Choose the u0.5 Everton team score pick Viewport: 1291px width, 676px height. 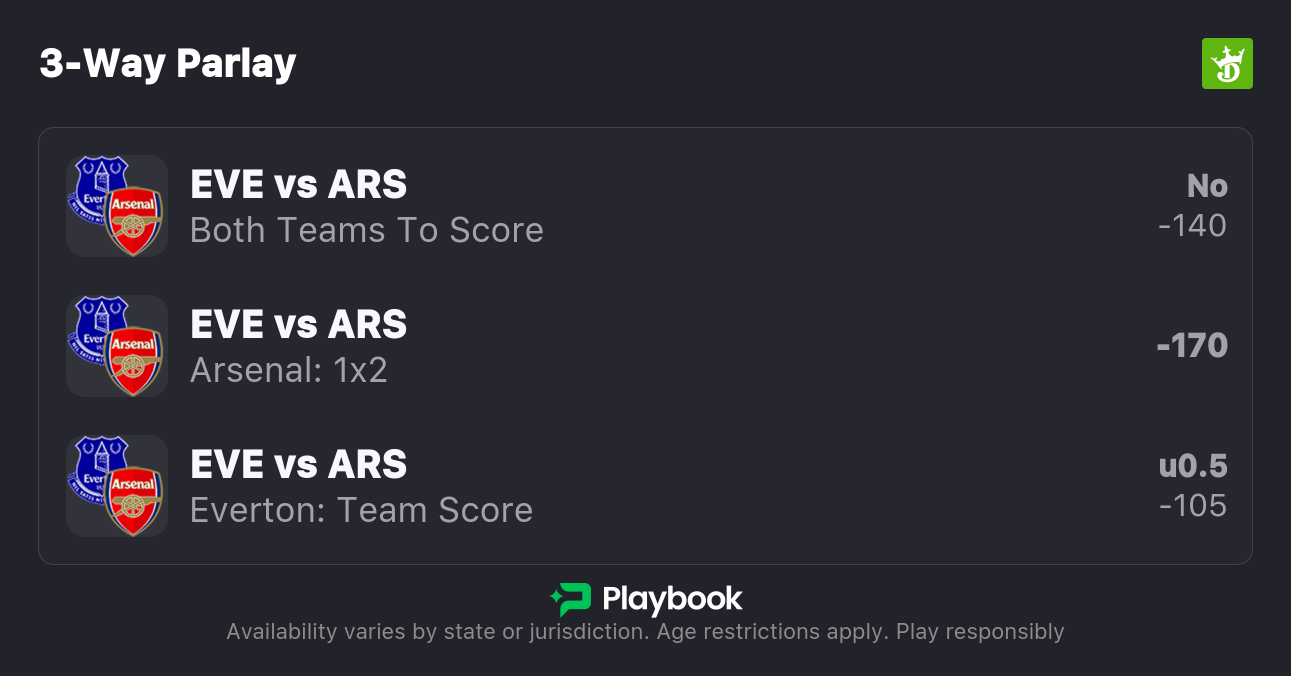1192,466
